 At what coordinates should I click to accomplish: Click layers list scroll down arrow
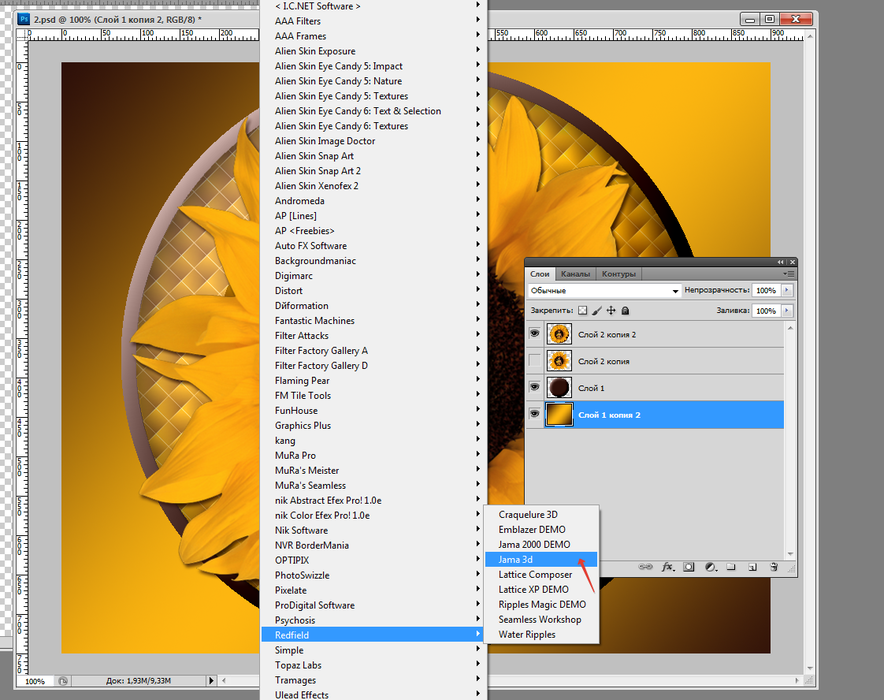pos(790,554)
